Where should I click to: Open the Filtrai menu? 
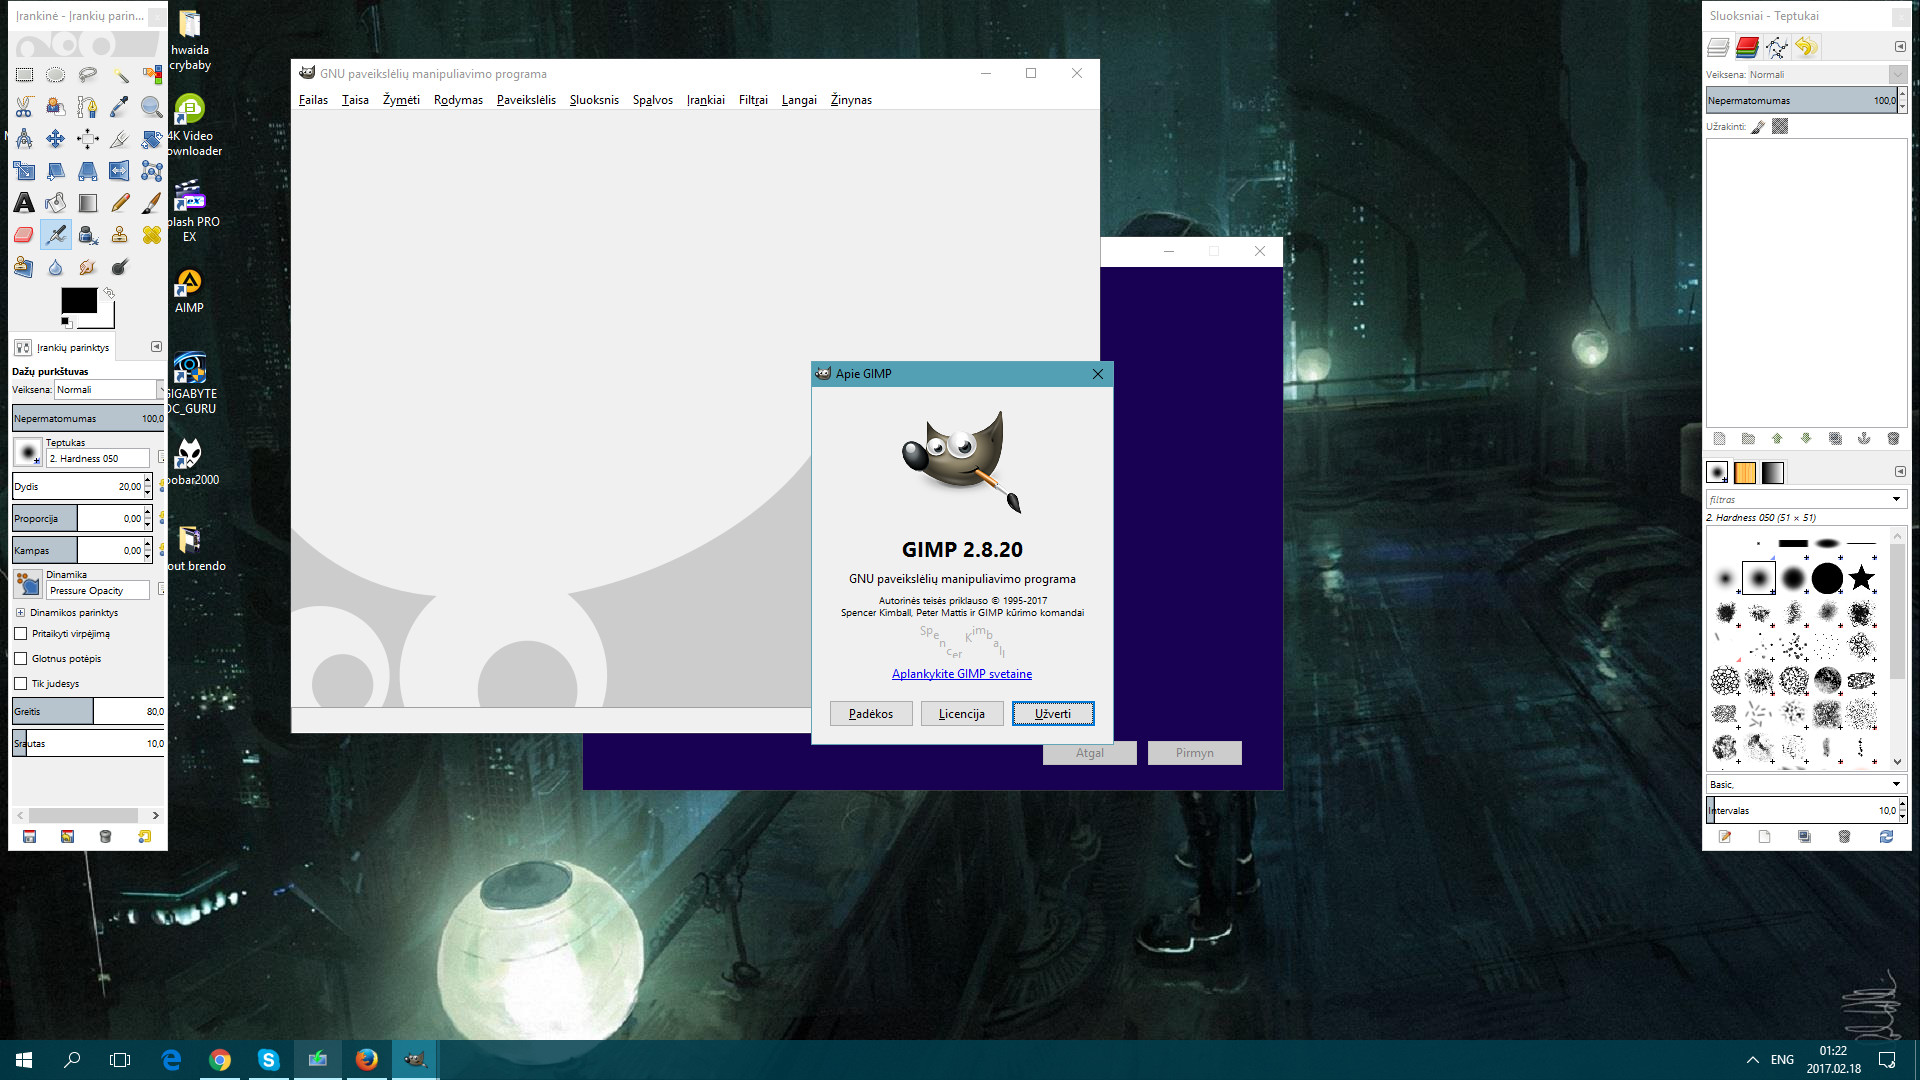click(753, 100)
